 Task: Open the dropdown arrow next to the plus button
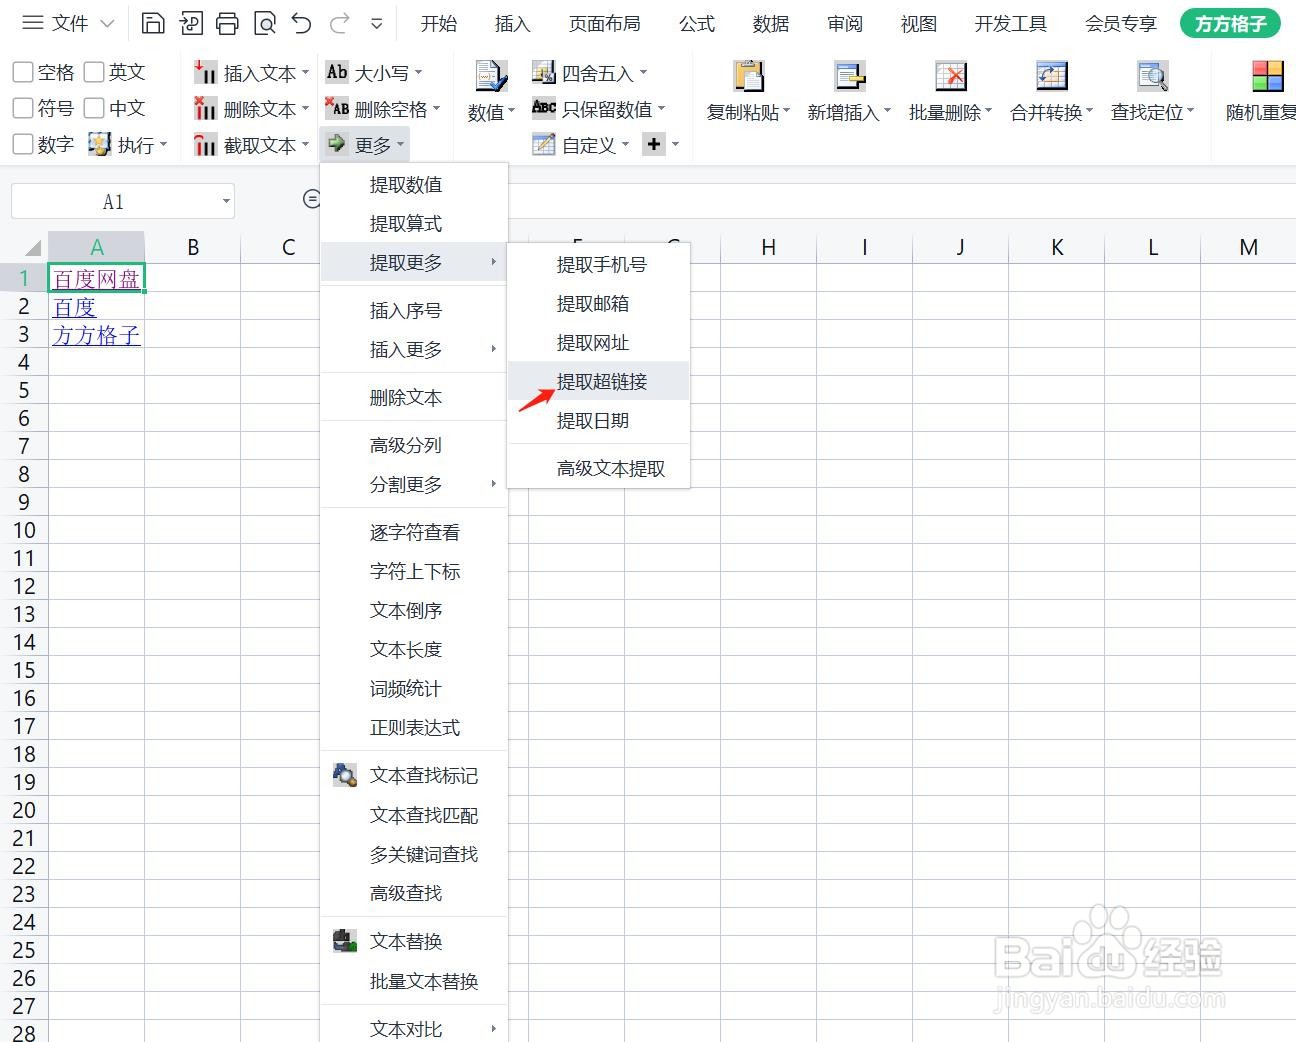click(675, 145)
